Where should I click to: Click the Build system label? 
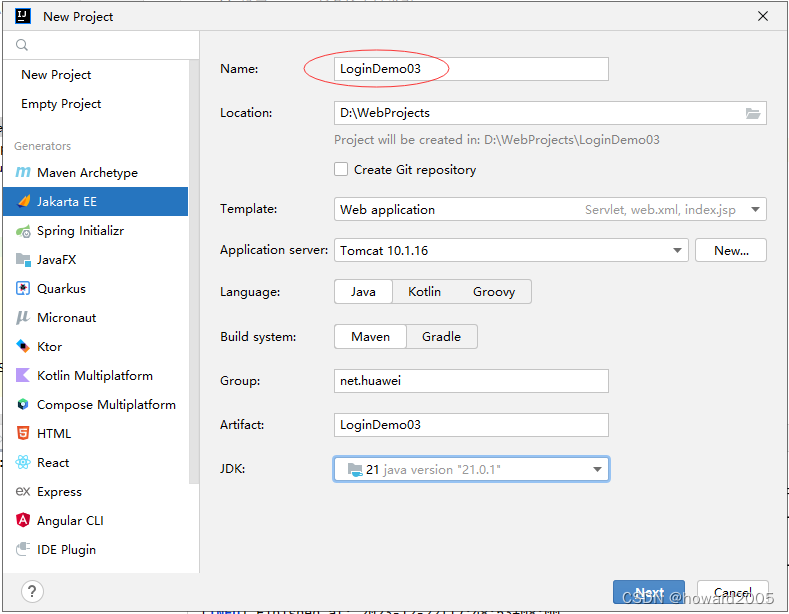258,337
